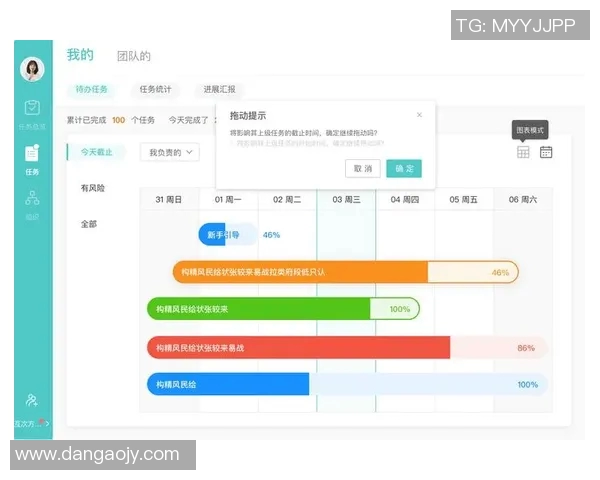Screen dimensions: 600x480
Task: Switch to table view mode icon
Action: (x=523, y=152)
